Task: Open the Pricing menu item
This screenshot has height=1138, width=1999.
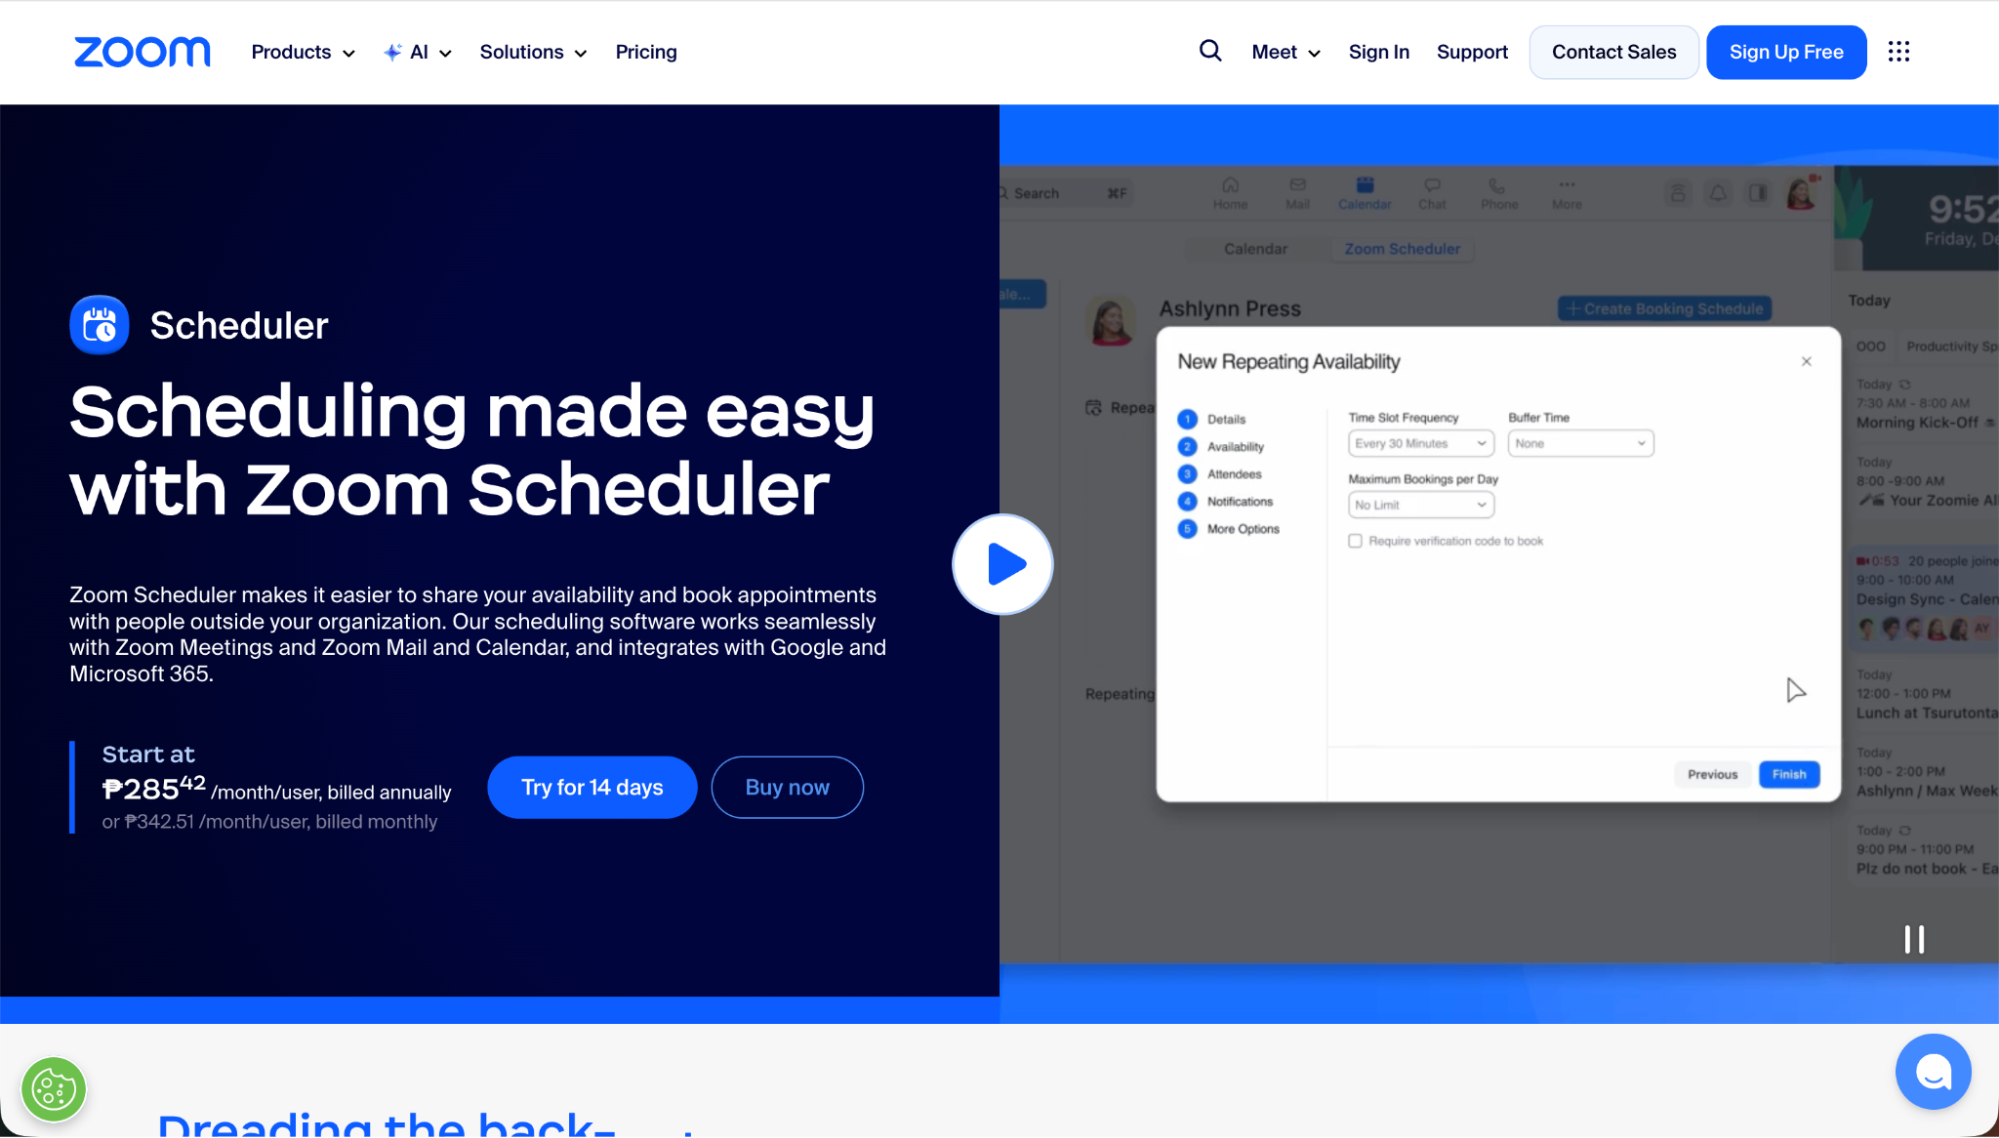Action: click(x=645, y=51)
